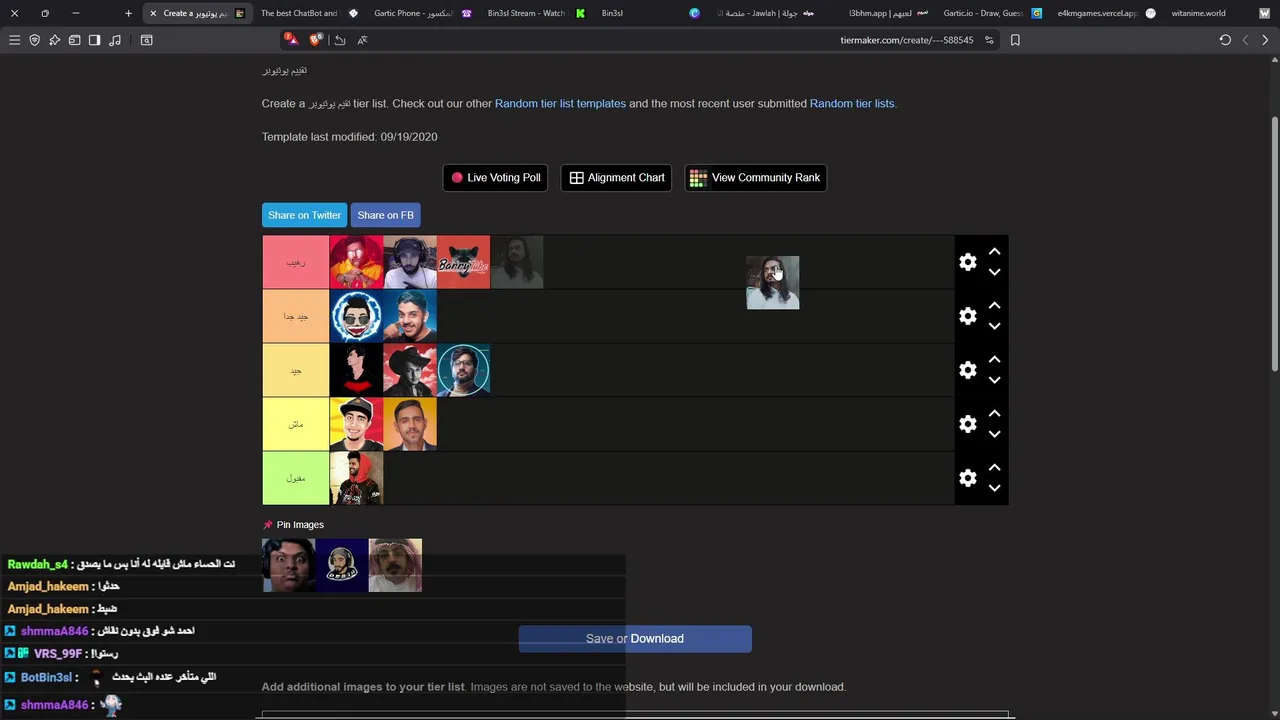The height and width of the screenshot is (720, 1280).
Task: Click the red رهيب tier label swatch
Action: (x=296, y=262)
